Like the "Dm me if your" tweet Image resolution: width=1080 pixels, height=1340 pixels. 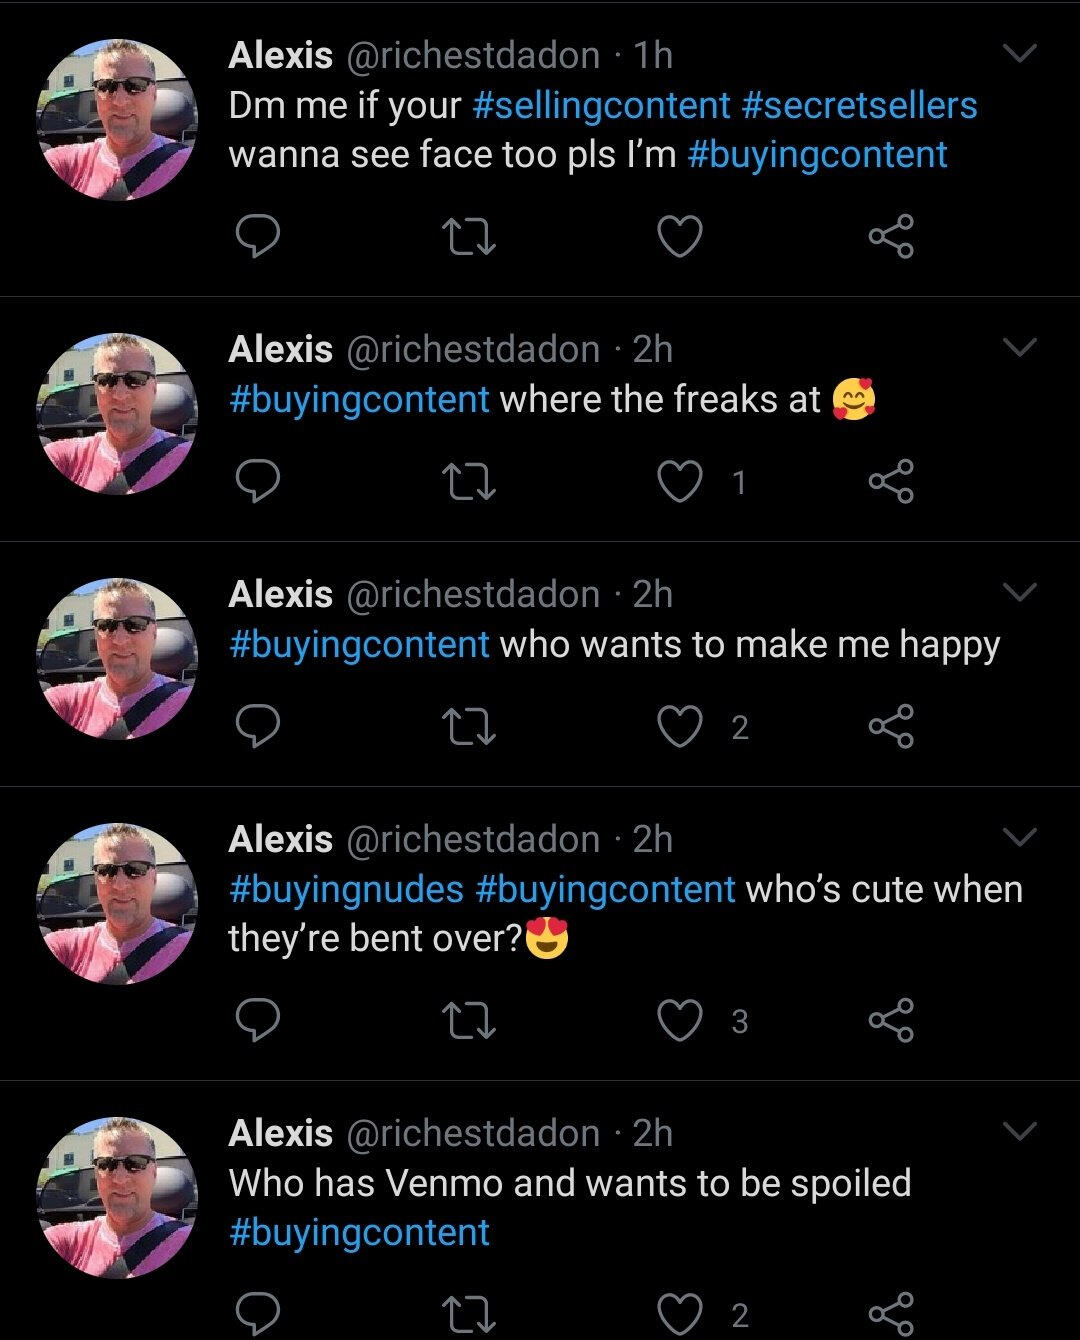(680, 237)
